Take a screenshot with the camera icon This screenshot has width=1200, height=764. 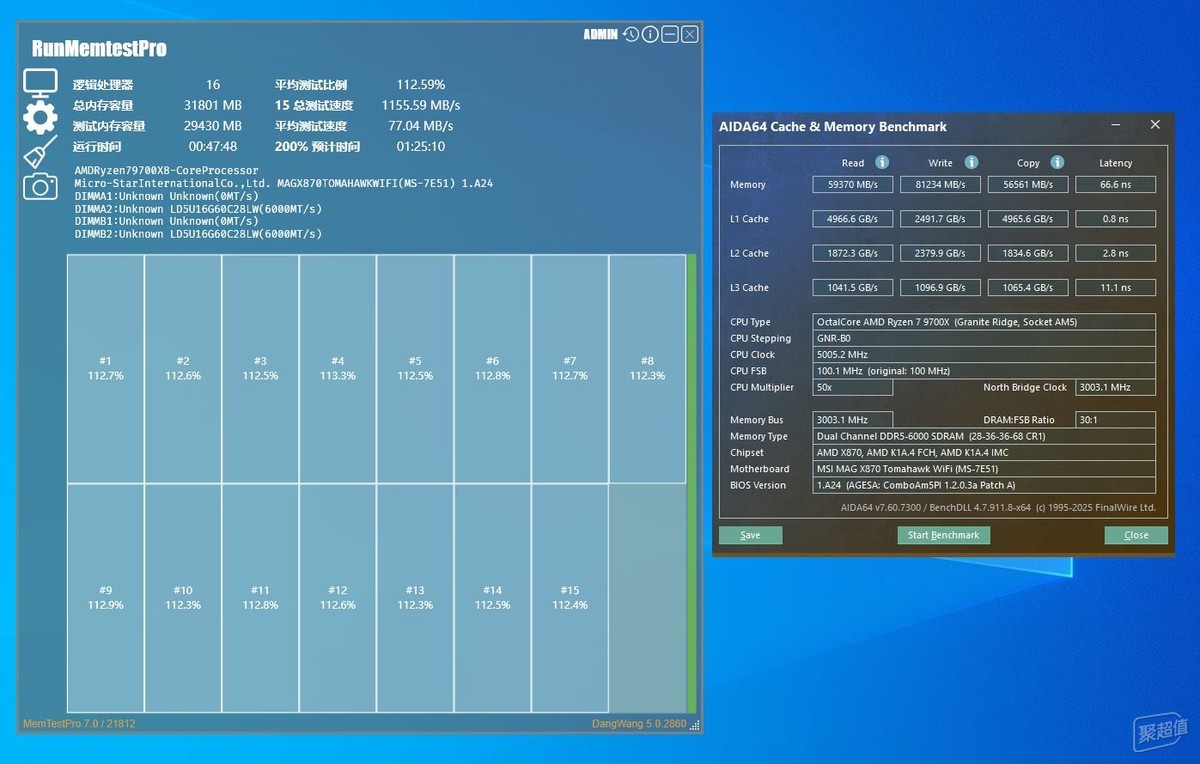[x=40, y=186]
